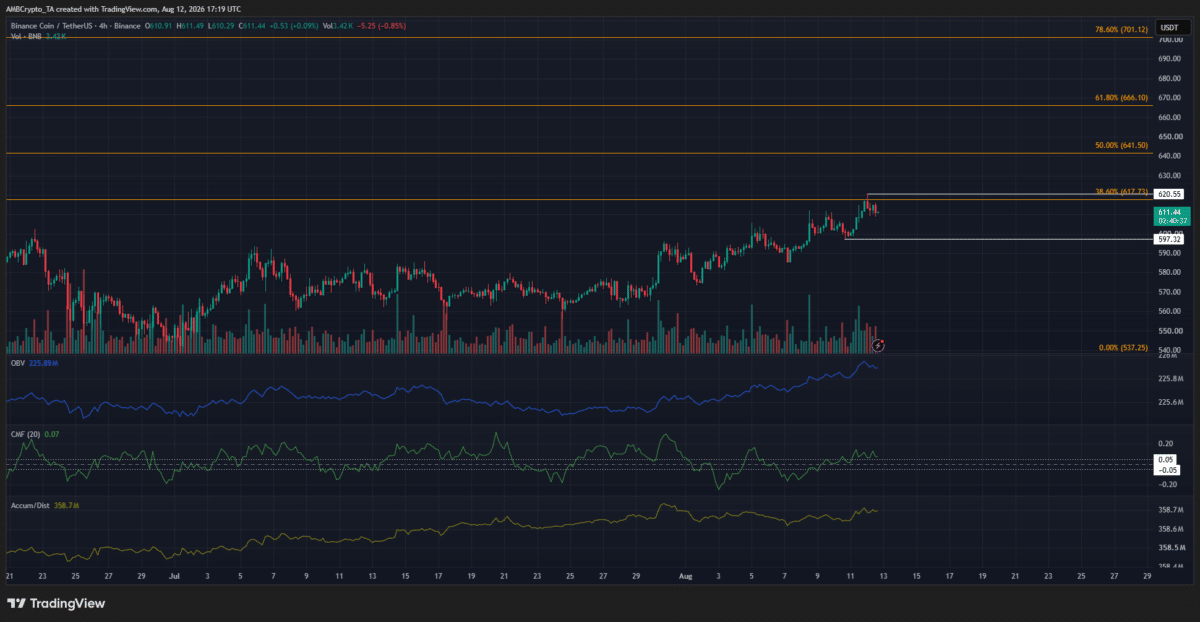Click the 670.00 price axis label
Screen dimensions: 1200x622
click(1169, 98)
